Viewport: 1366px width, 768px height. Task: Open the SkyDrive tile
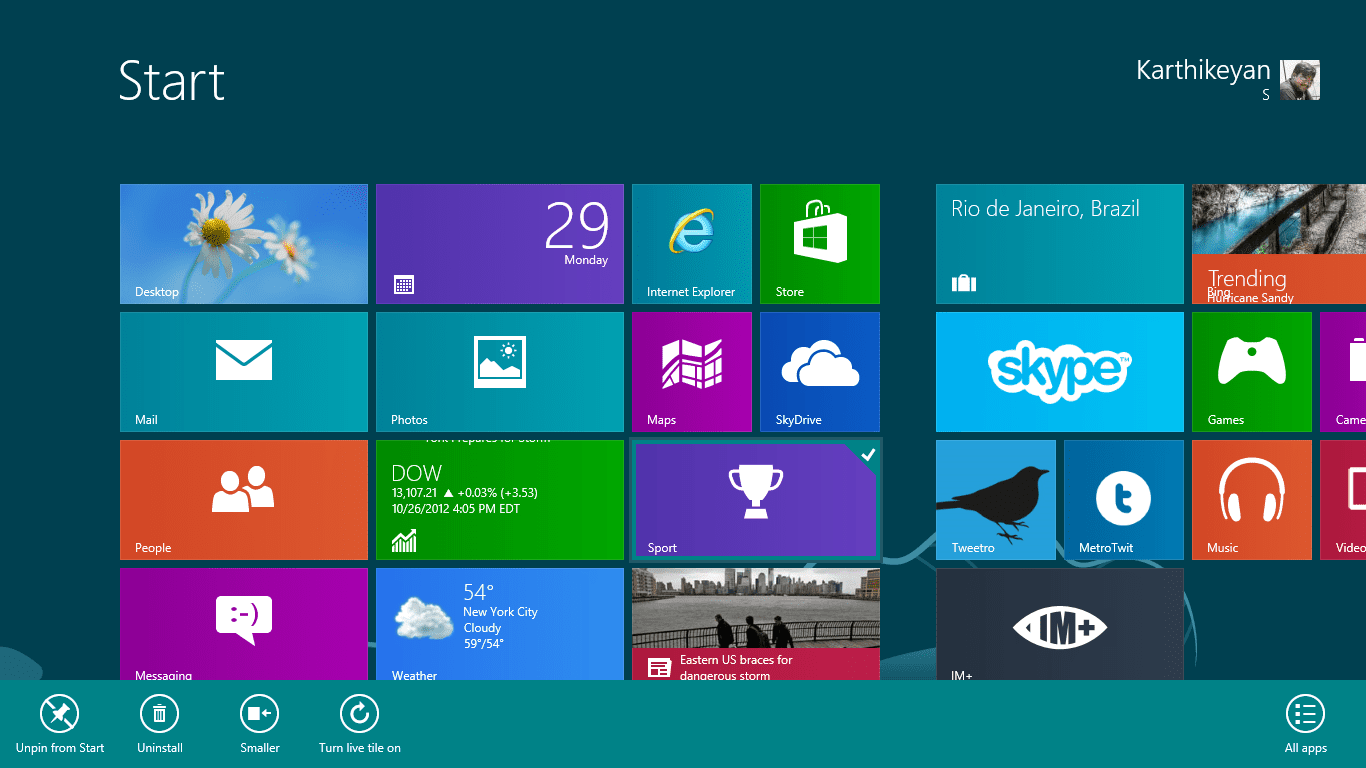[820, 372]
